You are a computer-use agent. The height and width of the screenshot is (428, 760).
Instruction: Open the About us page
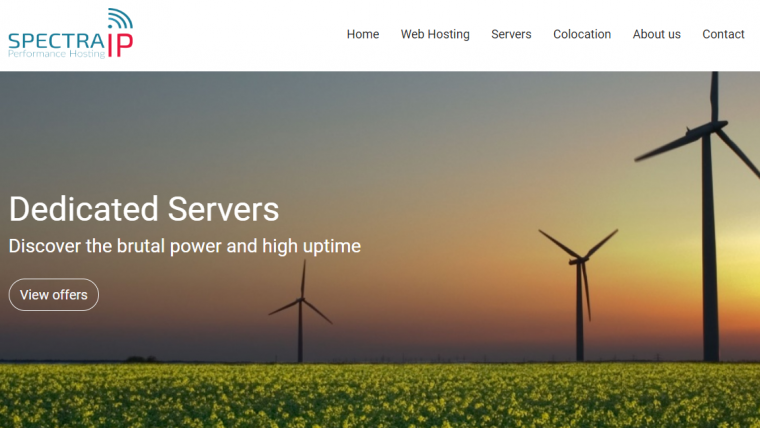coord(656,34)
